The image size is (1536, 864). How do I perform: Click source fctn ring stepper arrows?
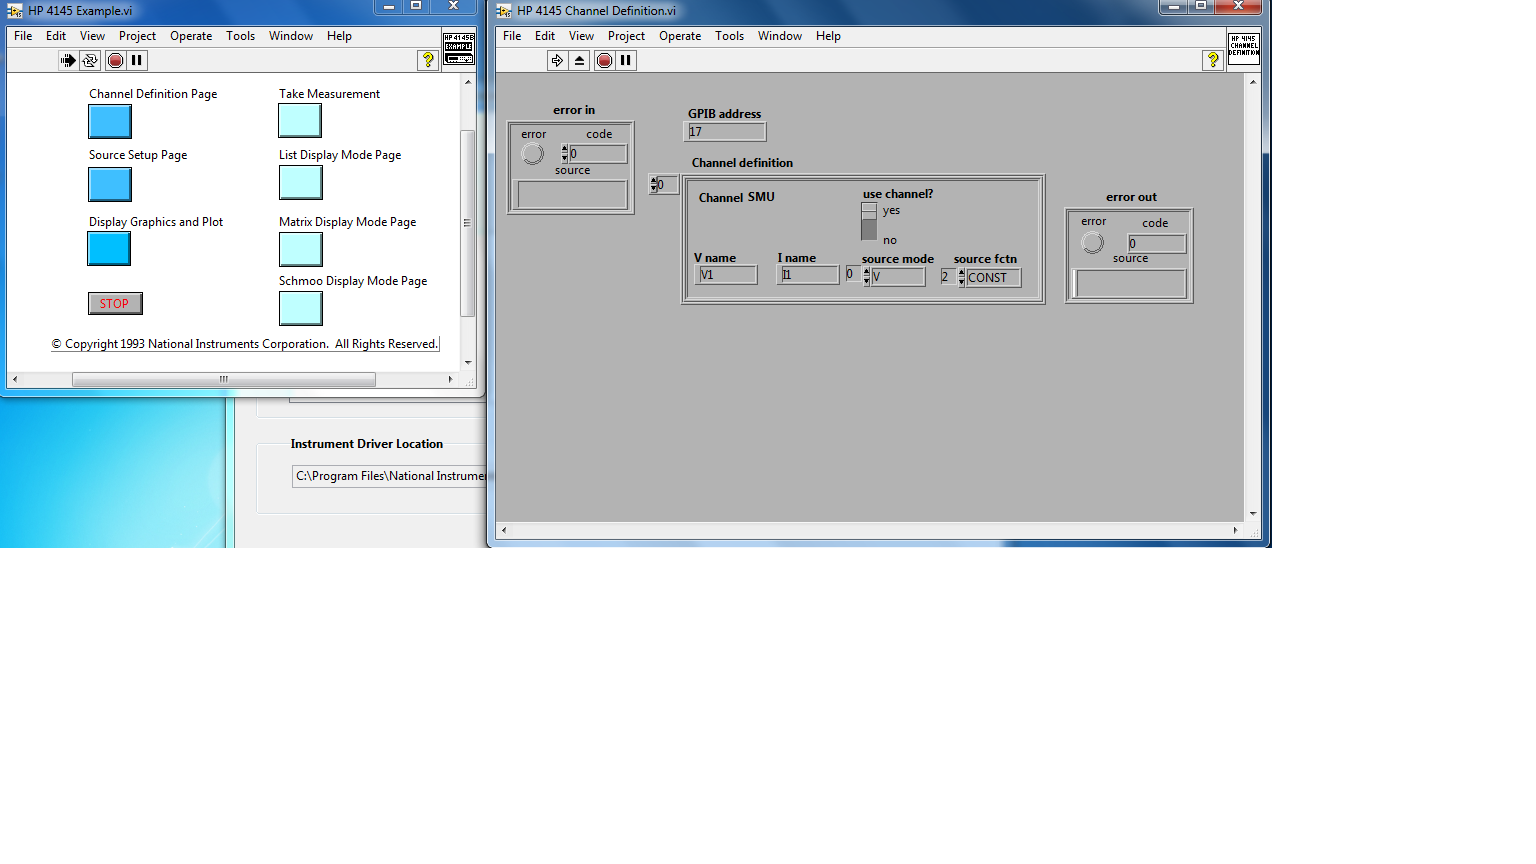tap(961, 277)
